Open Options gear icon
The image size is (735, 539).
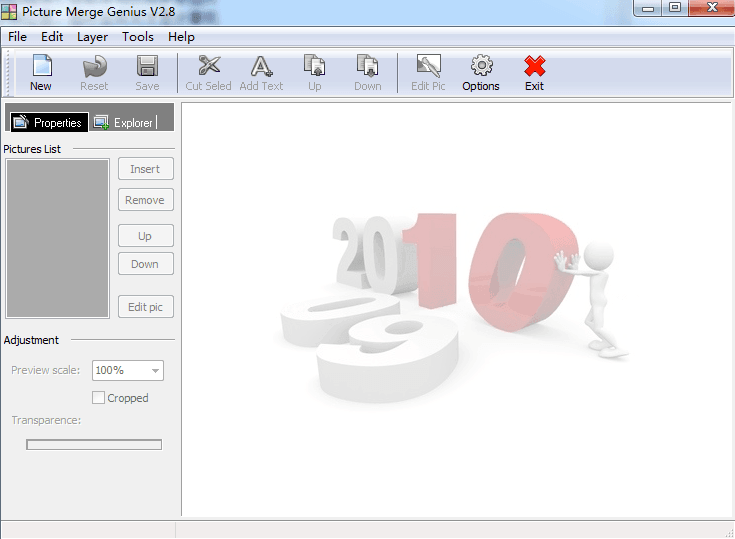pos(481,68)
